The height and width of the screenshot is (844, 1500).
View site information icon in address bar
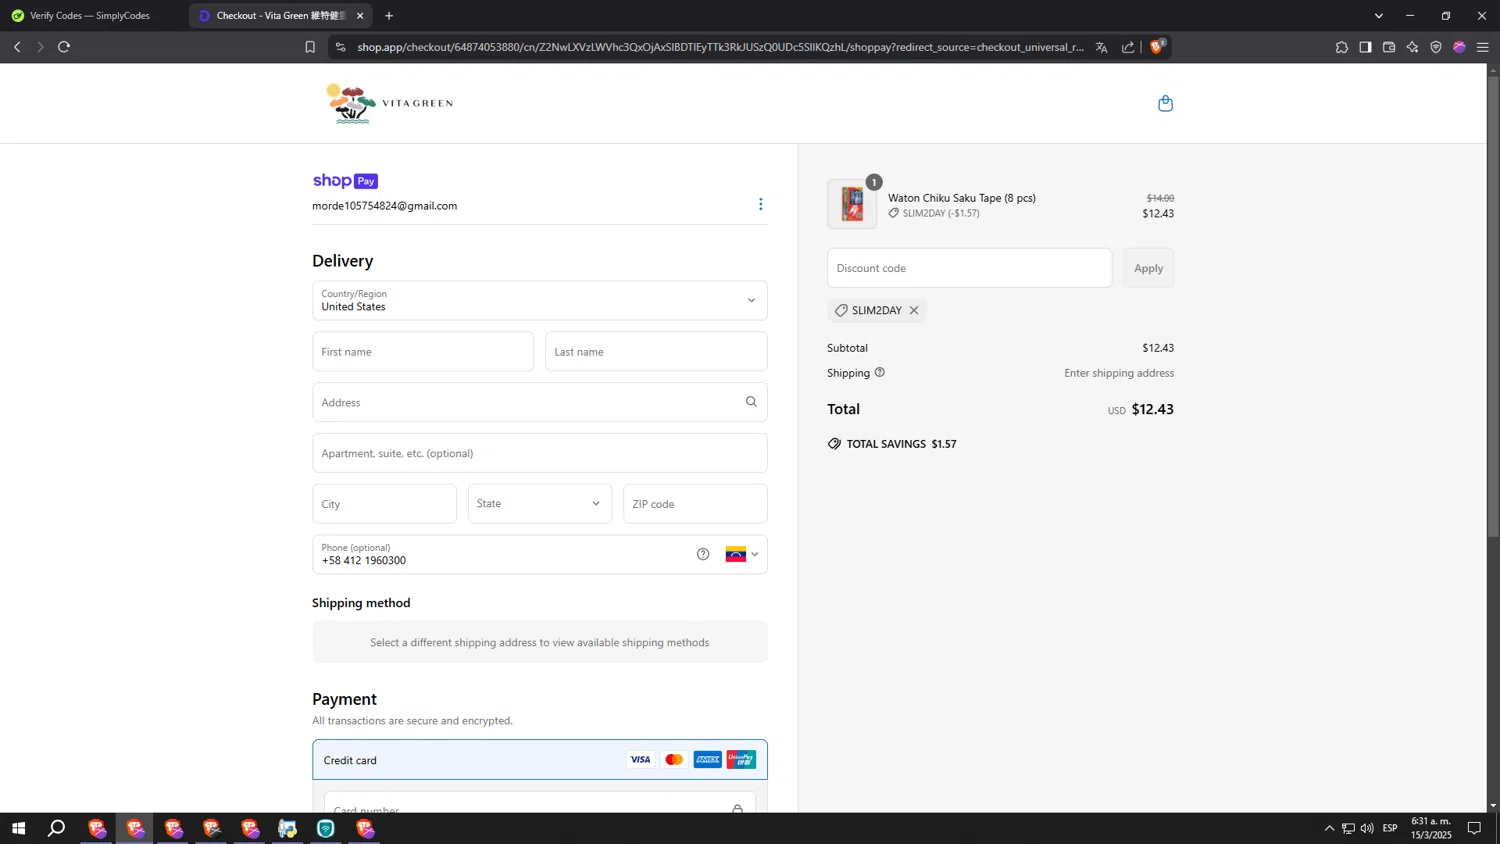(x=340, y=47)
